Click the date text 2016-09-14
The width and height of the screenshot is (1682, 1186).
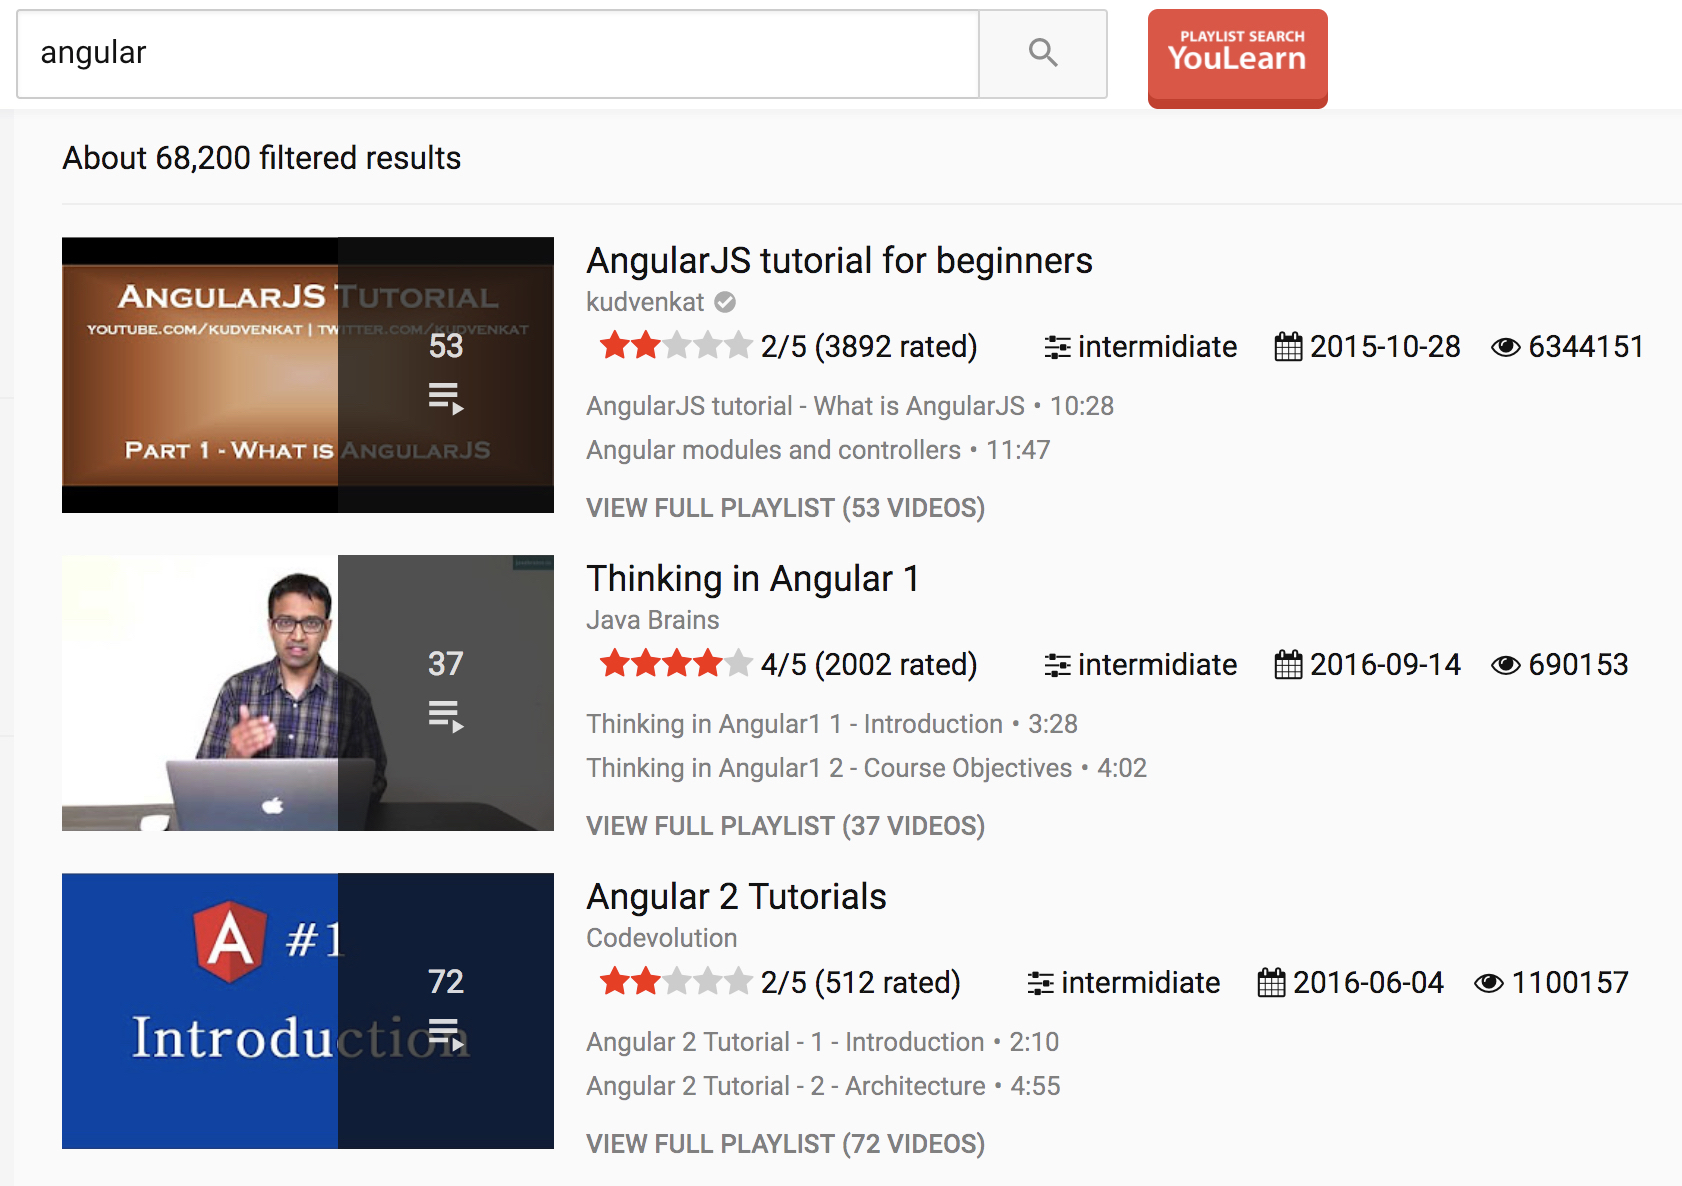pos(1385,664)
